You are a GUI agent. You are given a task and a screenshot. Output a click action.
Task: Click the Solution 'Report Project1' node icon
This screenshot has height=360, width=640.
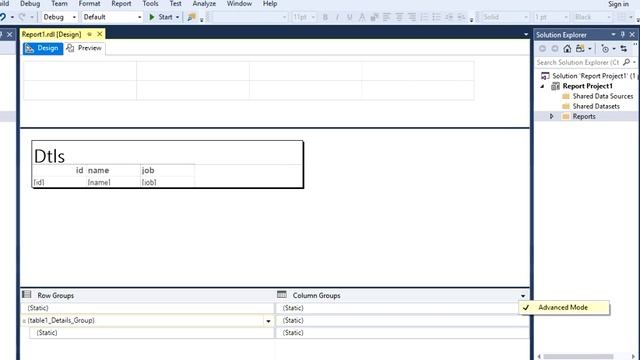point(545,76)
